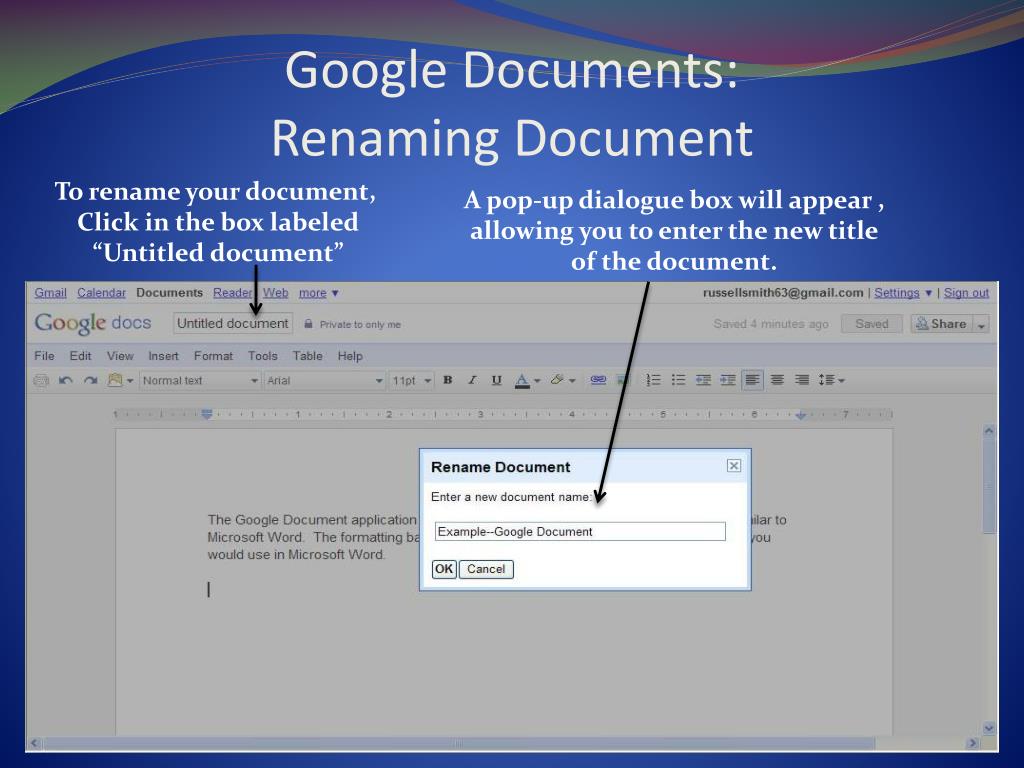Viewport: 1024px width, 768px height.
Task: Click the right margin marker on ruler
Action: (x=801, y=415)
